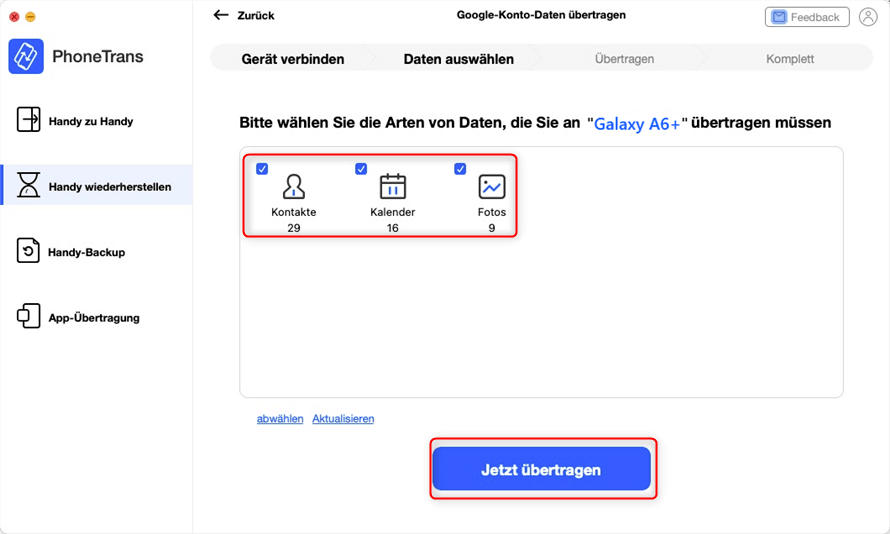Image resolution: width=890 pixels, height=534 pixels.
Task: Click the Kalender count 16
Action: tap(393, 228)
